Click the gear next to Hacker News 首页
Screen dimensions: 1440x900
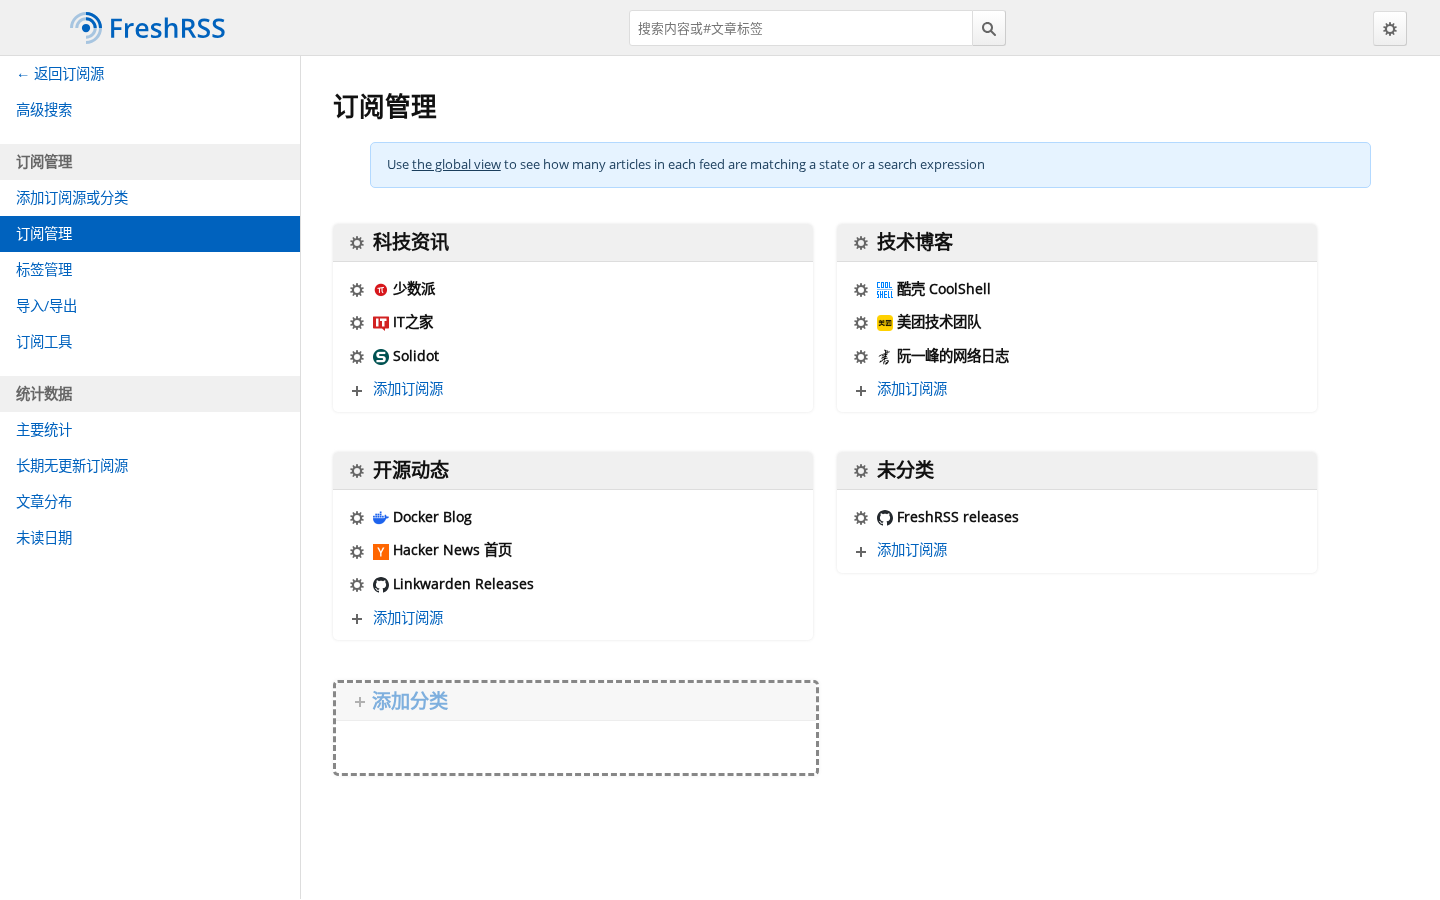pos(357,552)
